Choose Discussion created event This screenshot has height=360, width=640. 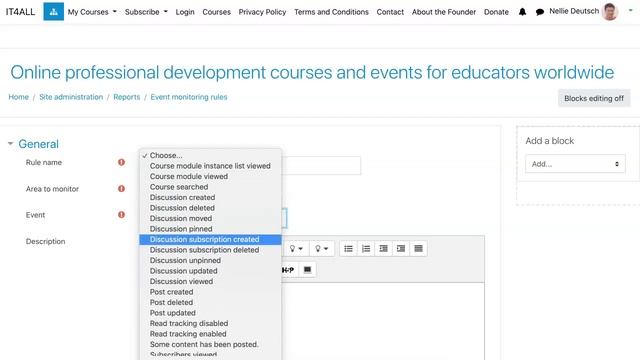tap(210, 198)
